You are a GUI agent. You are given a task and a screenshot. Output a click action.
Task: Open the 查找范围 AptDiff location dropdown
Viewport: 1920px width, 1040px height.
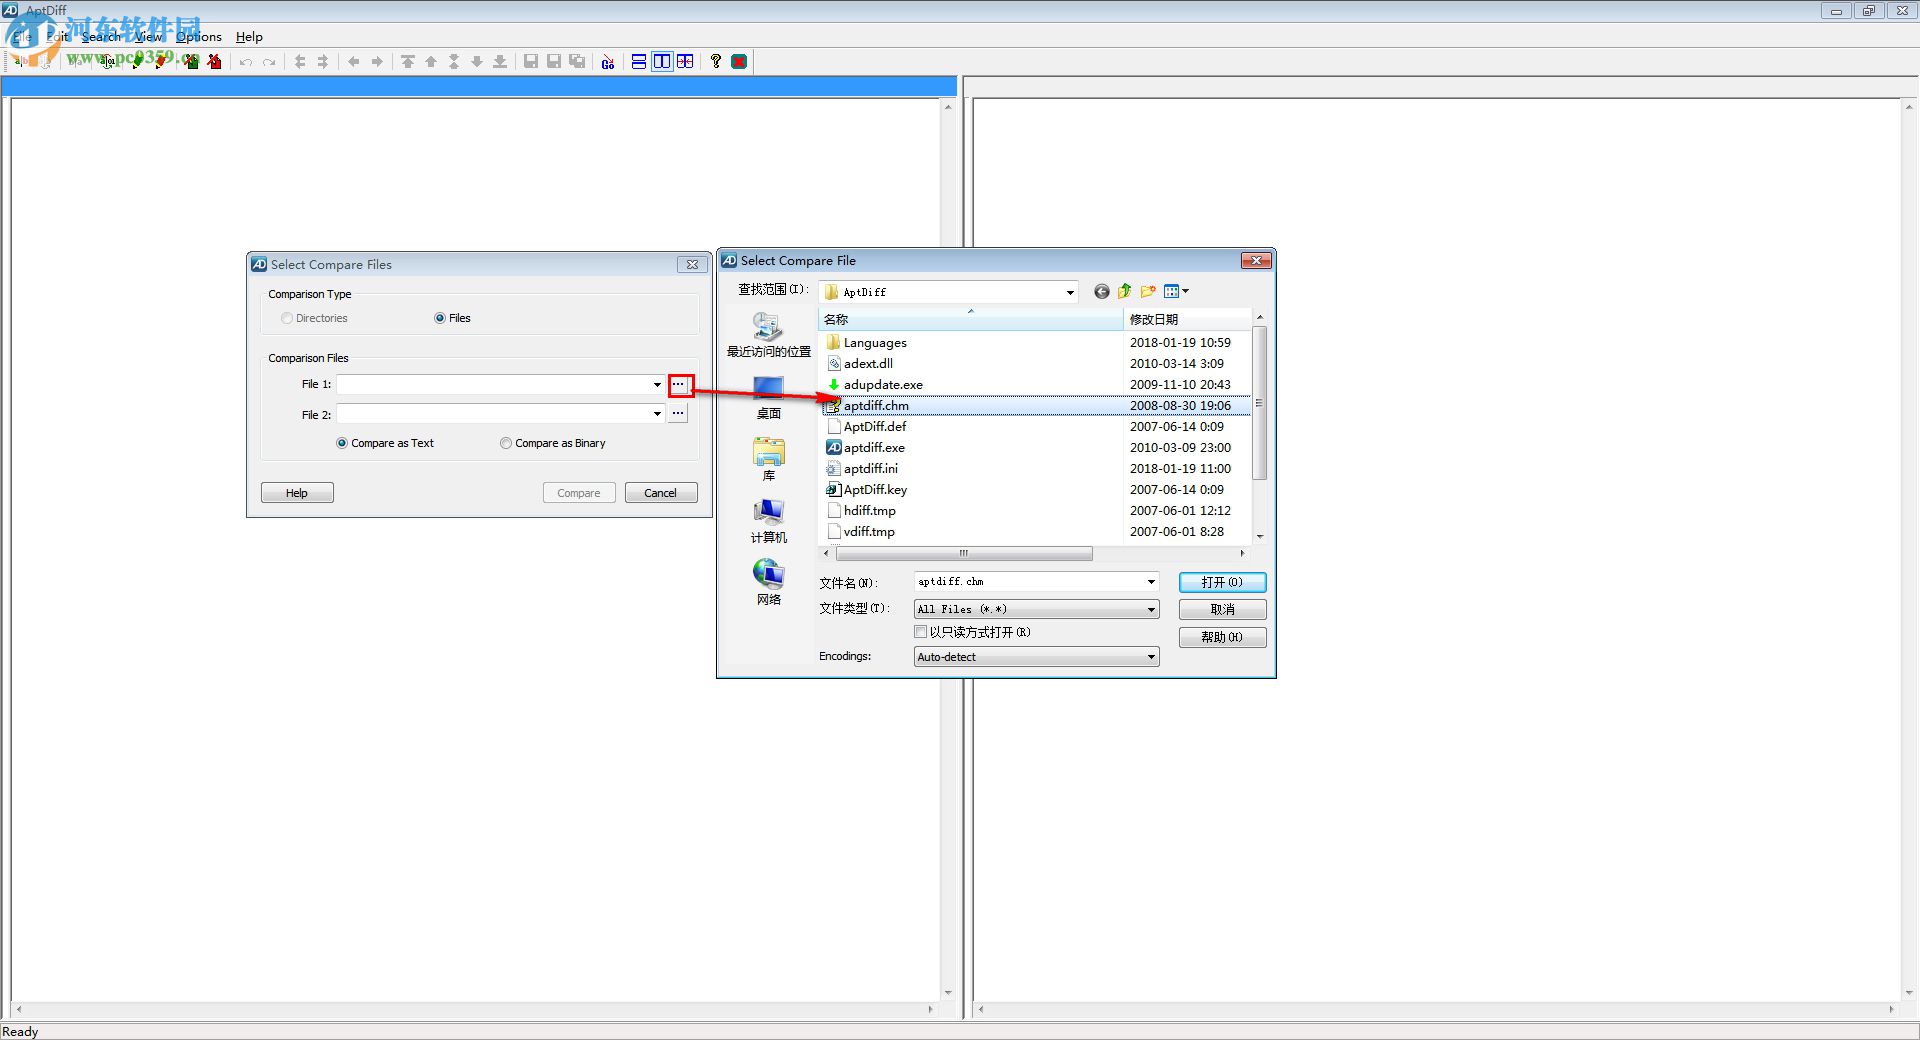(x=1070, y=292)
